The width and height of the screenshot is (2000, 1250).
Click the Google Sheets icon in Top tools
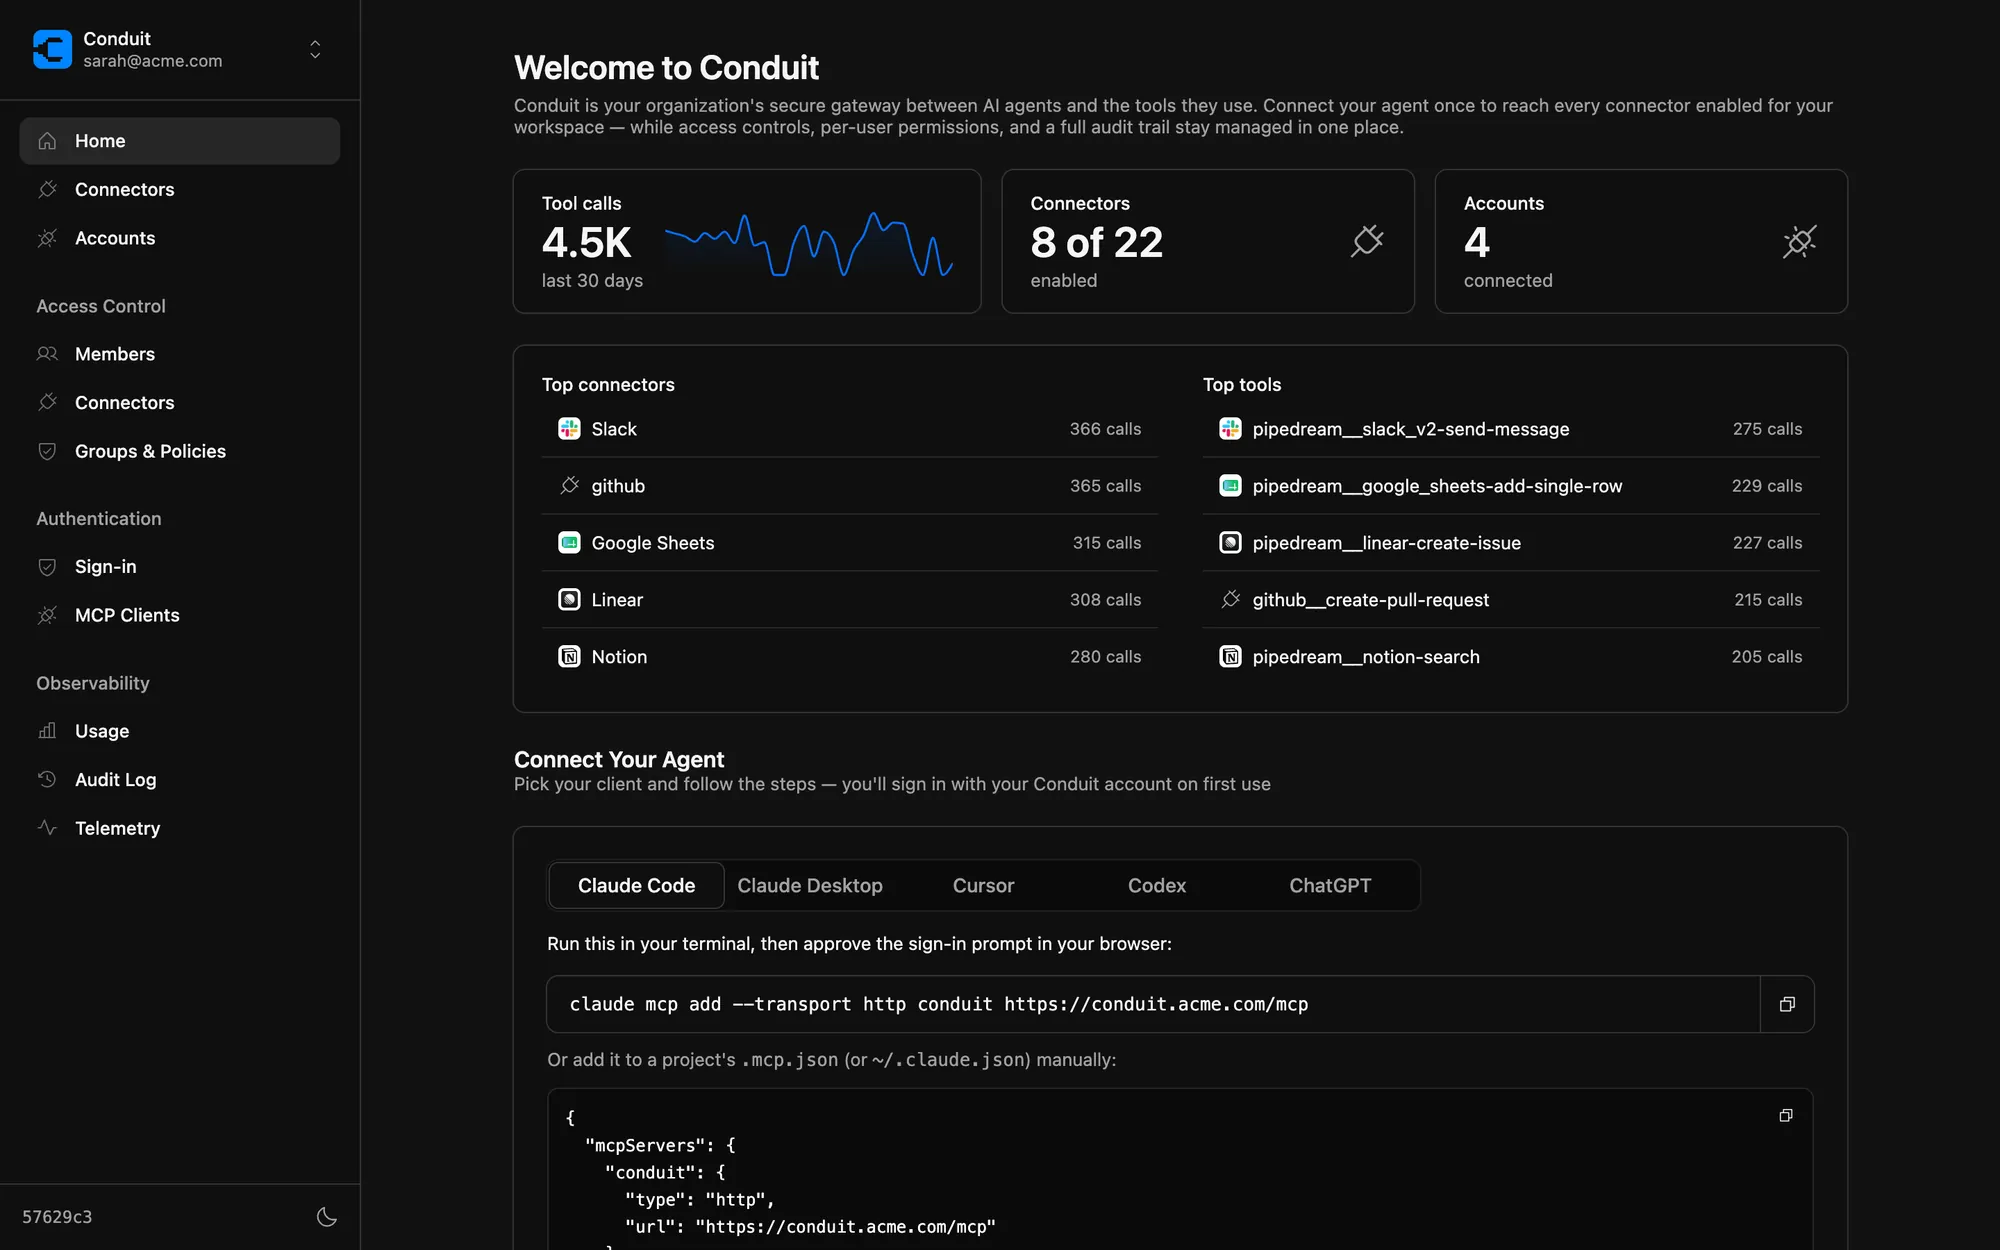click(x=1230, y=486)
